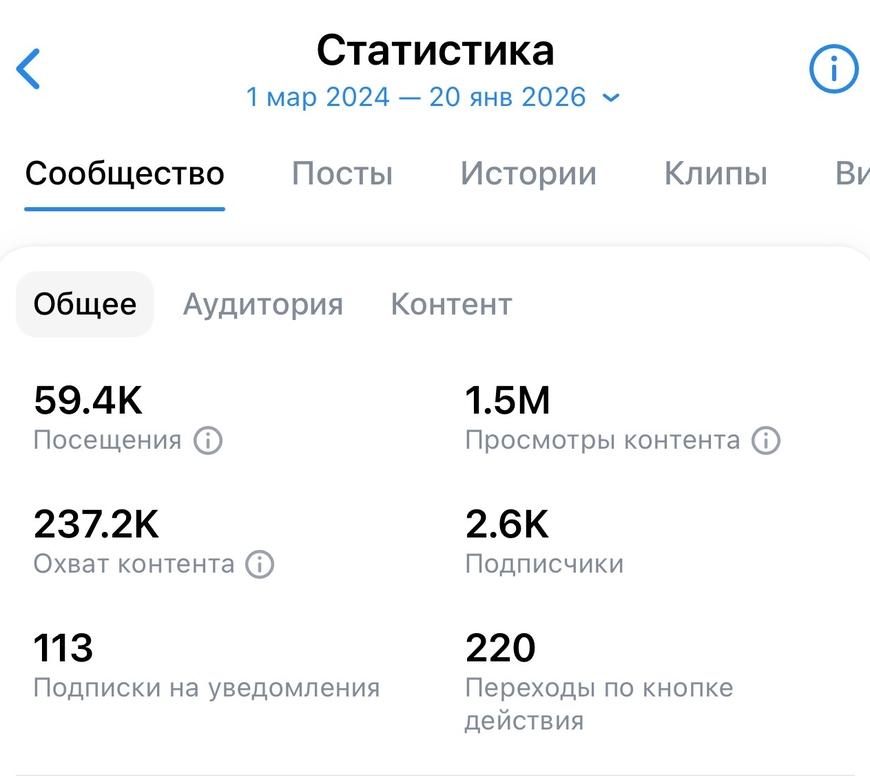This screenshot has height=777, width=870.
Task: Switch to the Истории tab
Action: [x=528, y=174]
